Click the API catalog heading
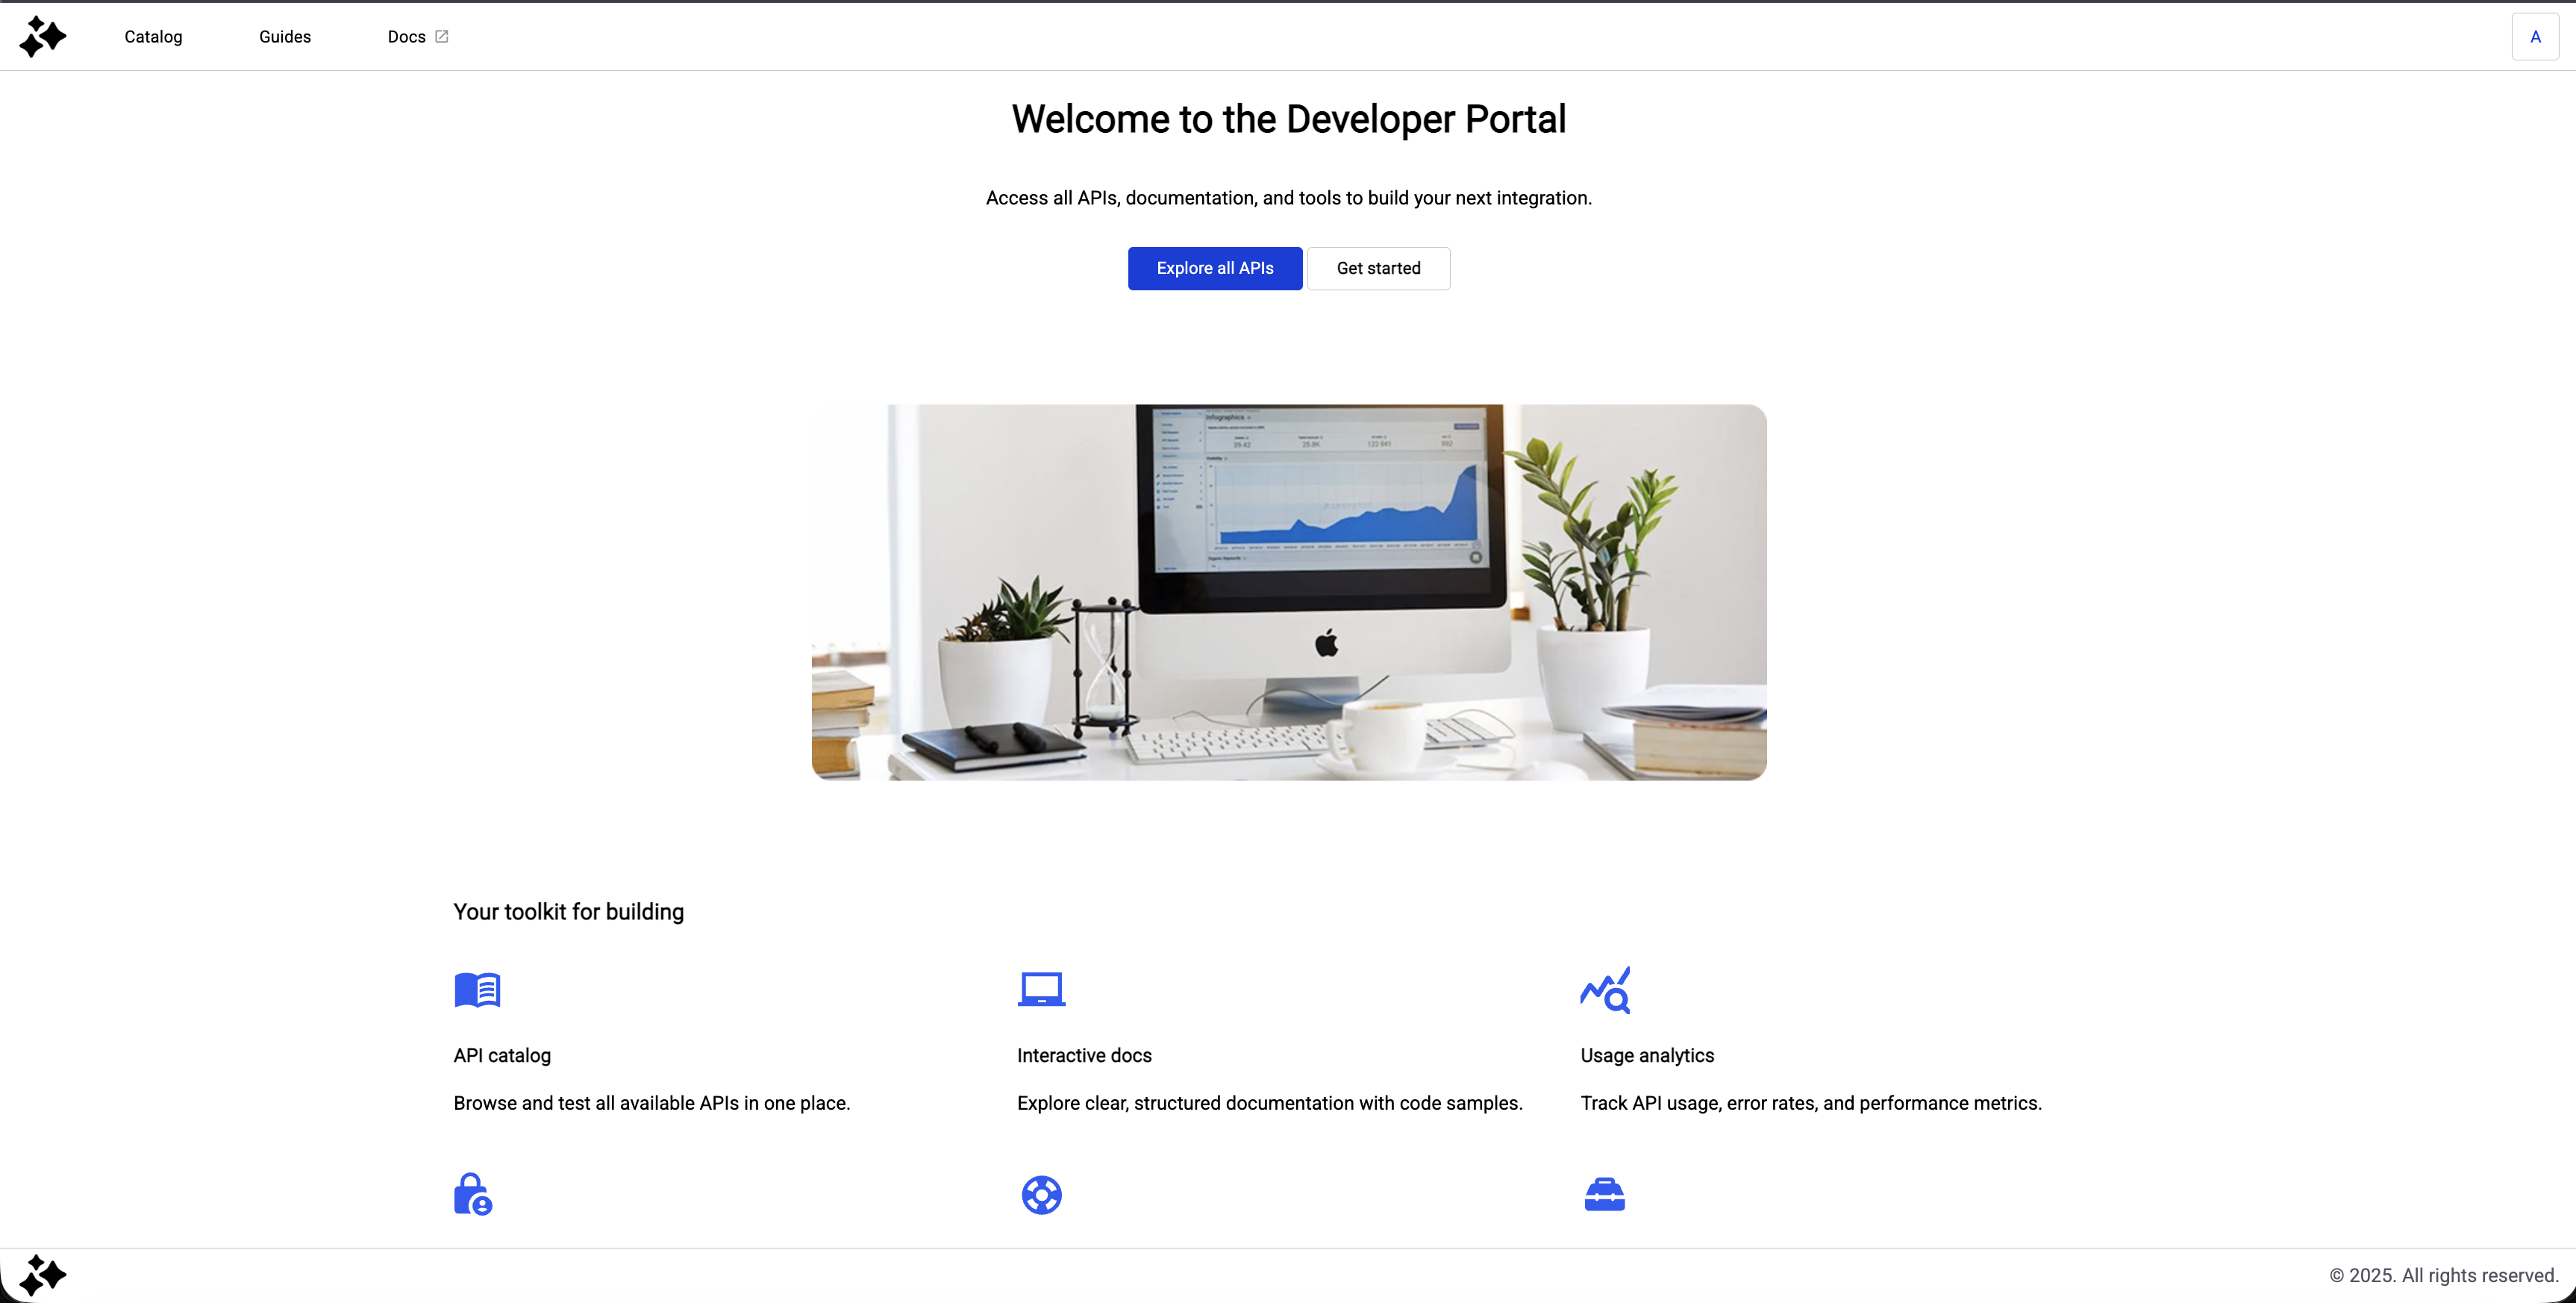This screenshot has width=2576, height=1303. pyautogui.click(x=502, y=1055)
